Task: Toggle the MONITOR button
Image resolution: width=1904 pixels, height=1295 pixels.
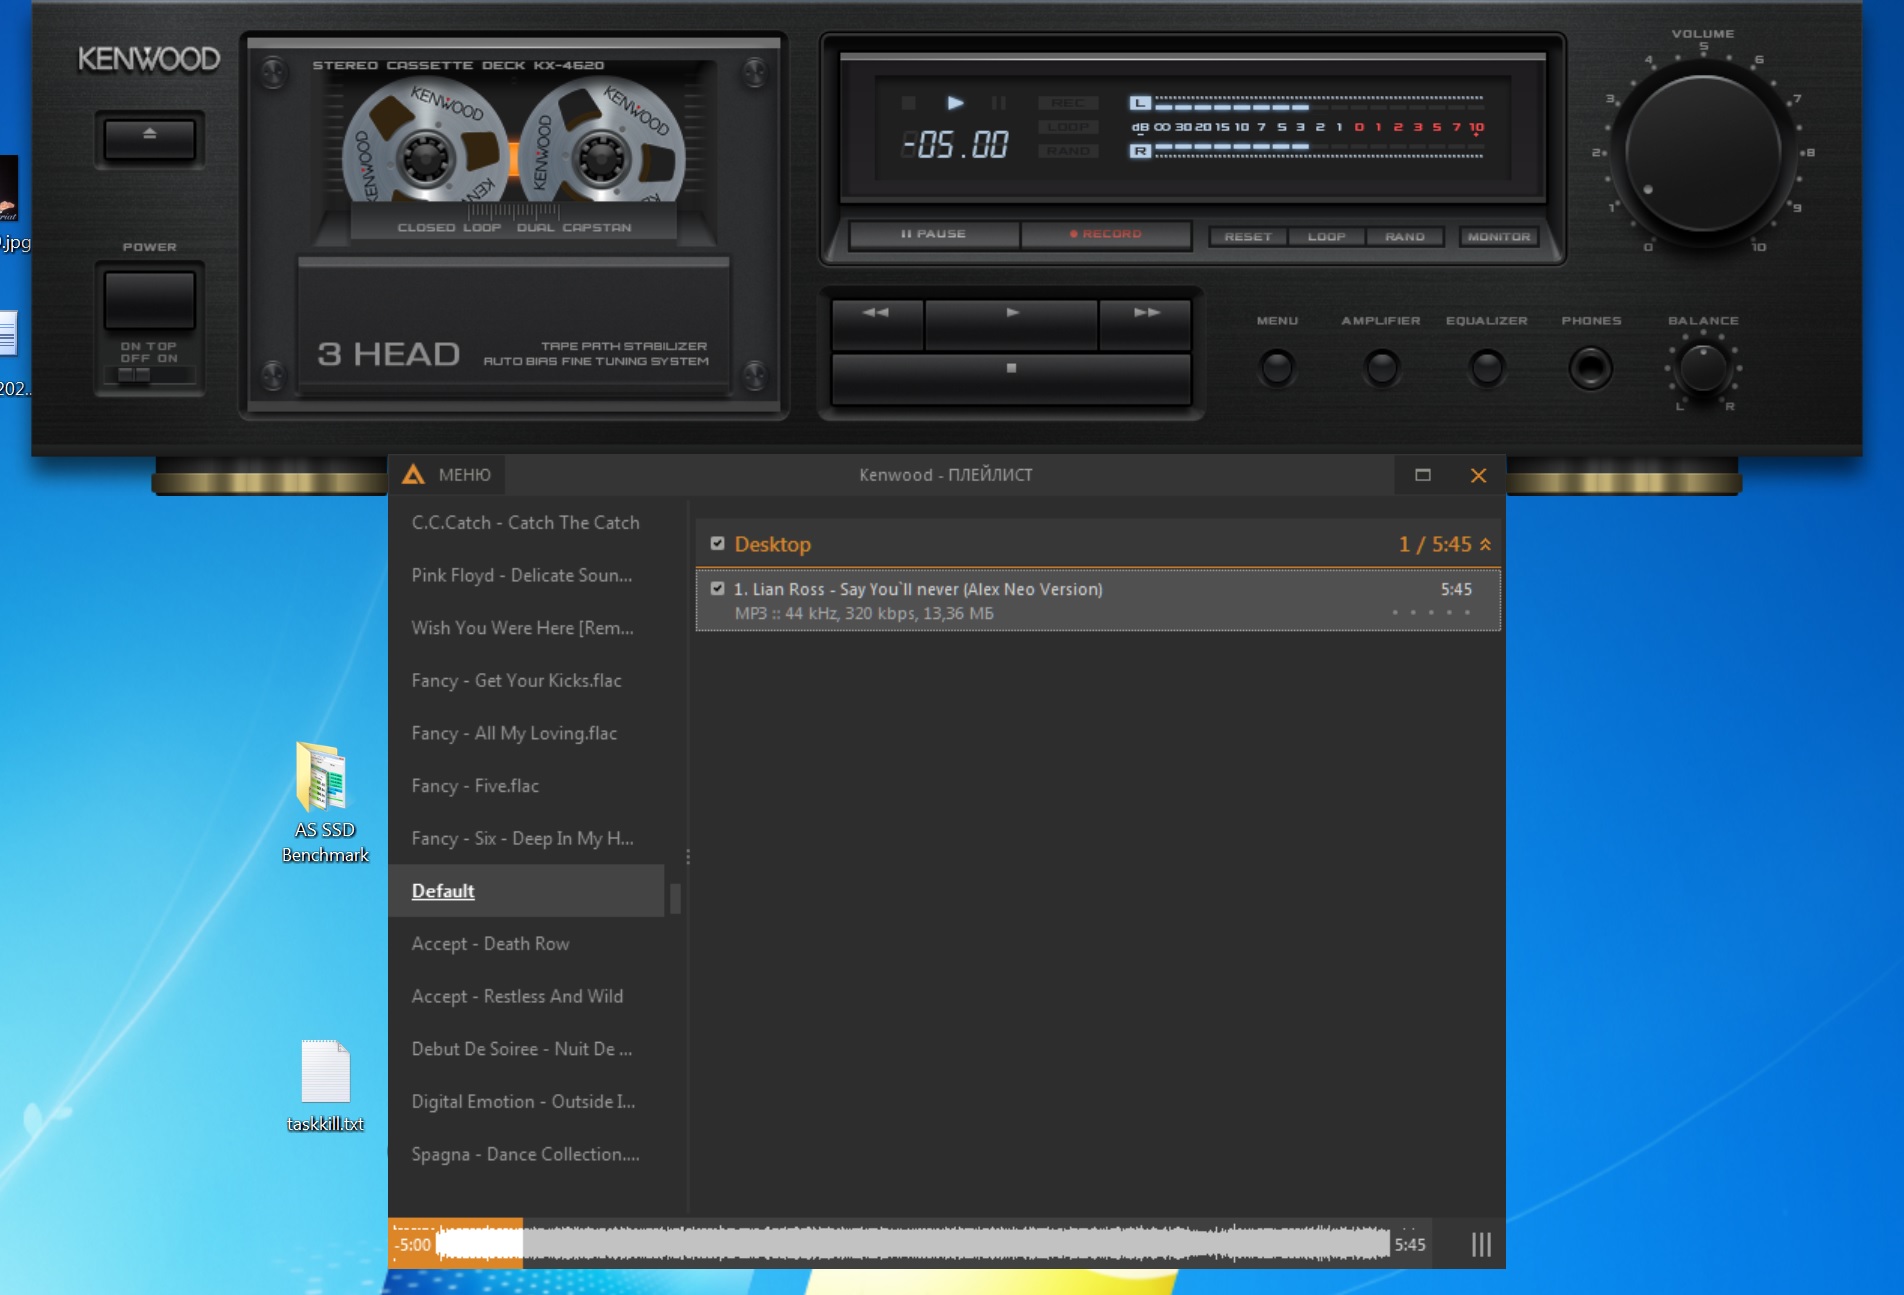Action: [x=1498, y=237]
